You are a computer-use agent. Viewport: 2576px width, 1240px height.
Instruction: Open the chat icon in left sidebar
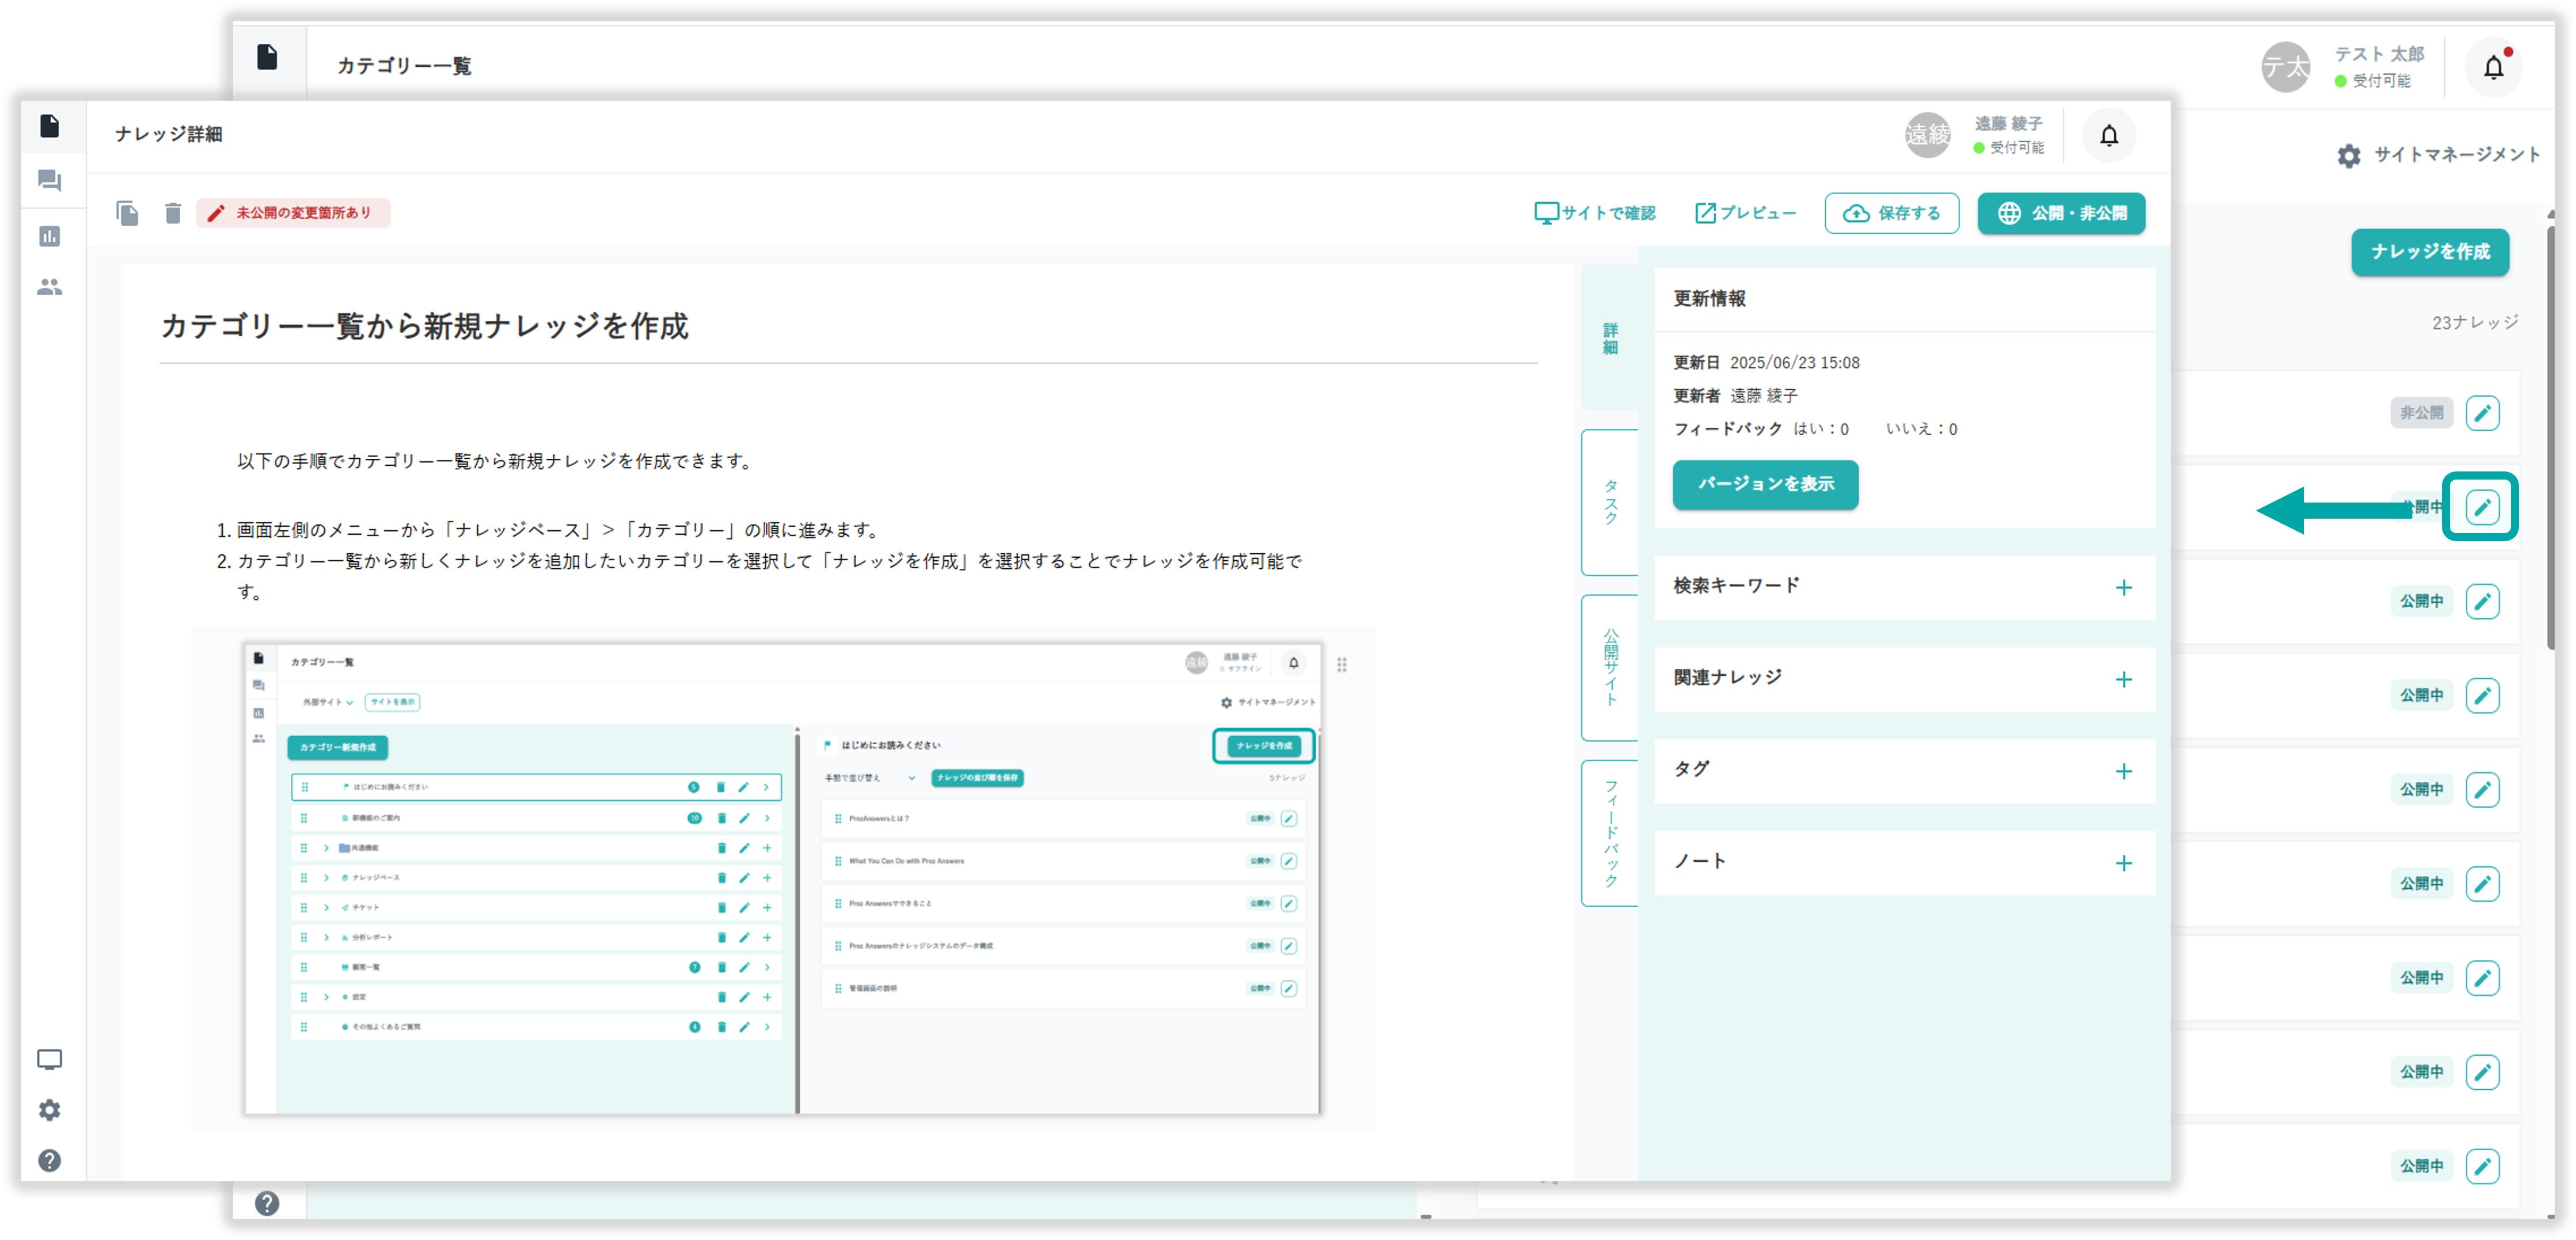coord(49,181)
